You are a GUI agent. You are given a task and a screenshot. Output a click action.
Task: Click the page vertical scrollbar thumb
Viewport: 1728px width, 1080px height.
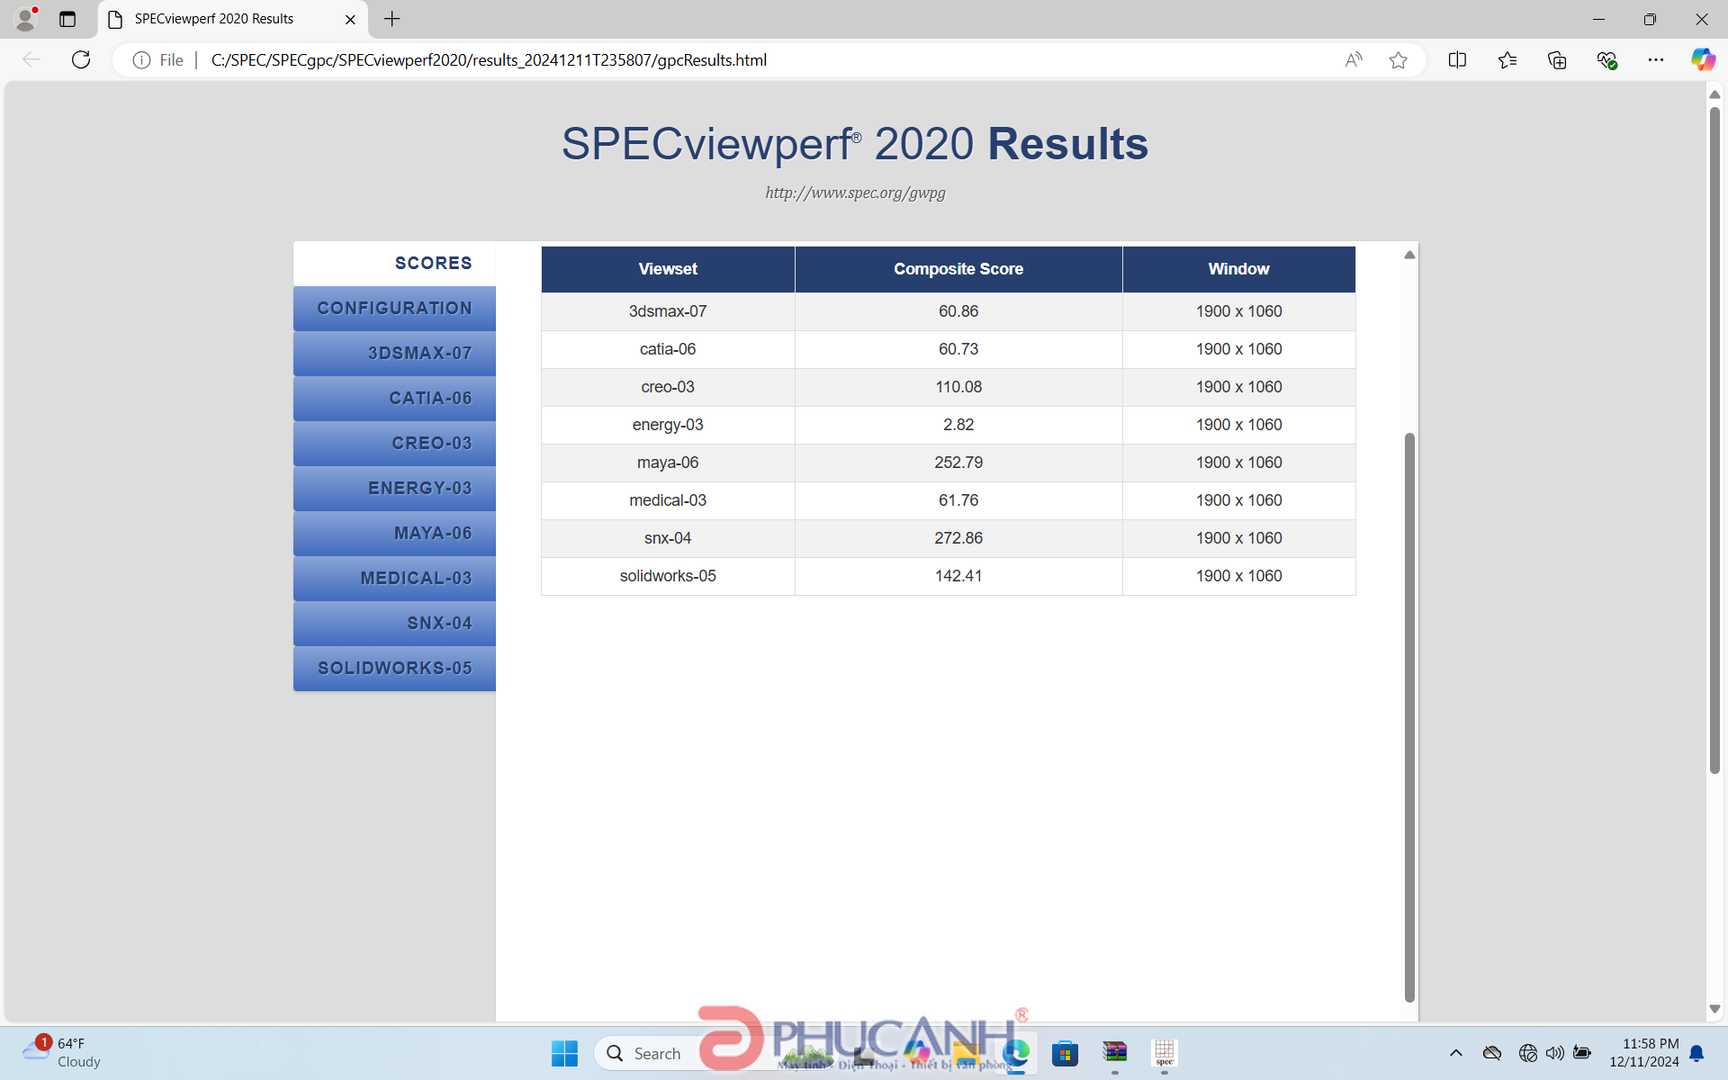pyautogui.click(x=1714, y=440)
